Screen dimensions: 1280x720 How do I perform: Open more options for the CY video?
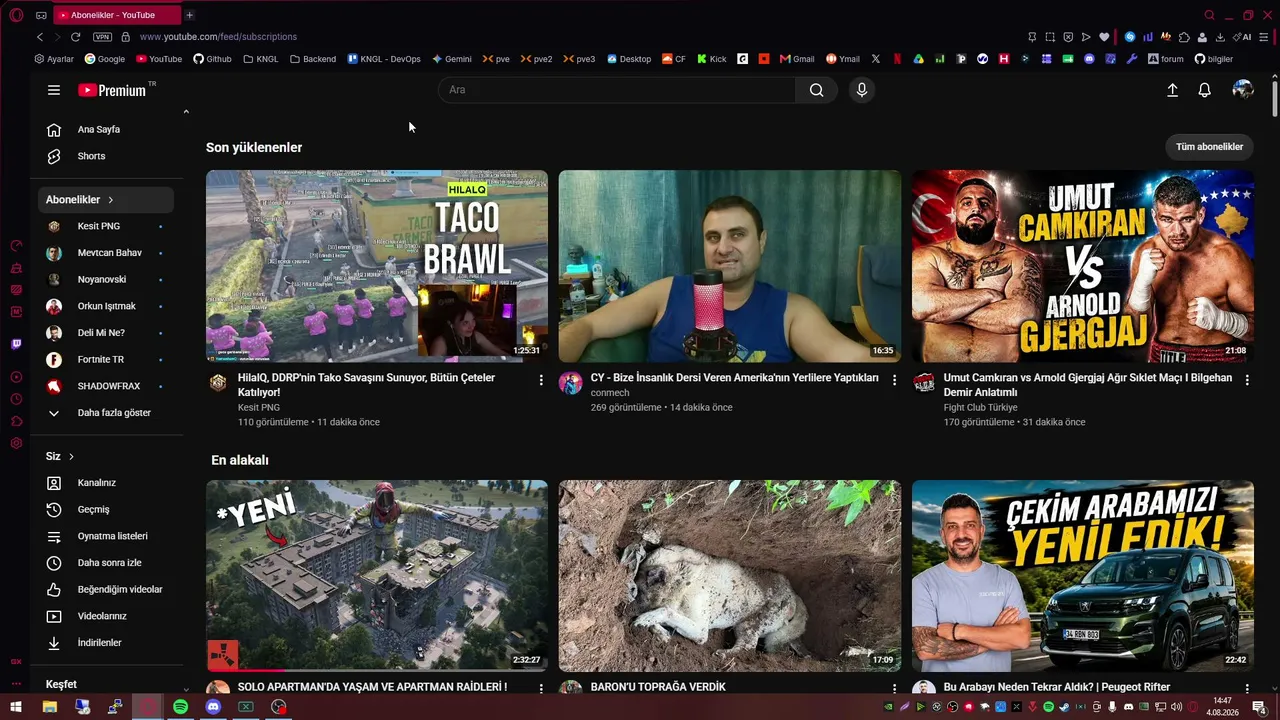click(x=894, y=380)
